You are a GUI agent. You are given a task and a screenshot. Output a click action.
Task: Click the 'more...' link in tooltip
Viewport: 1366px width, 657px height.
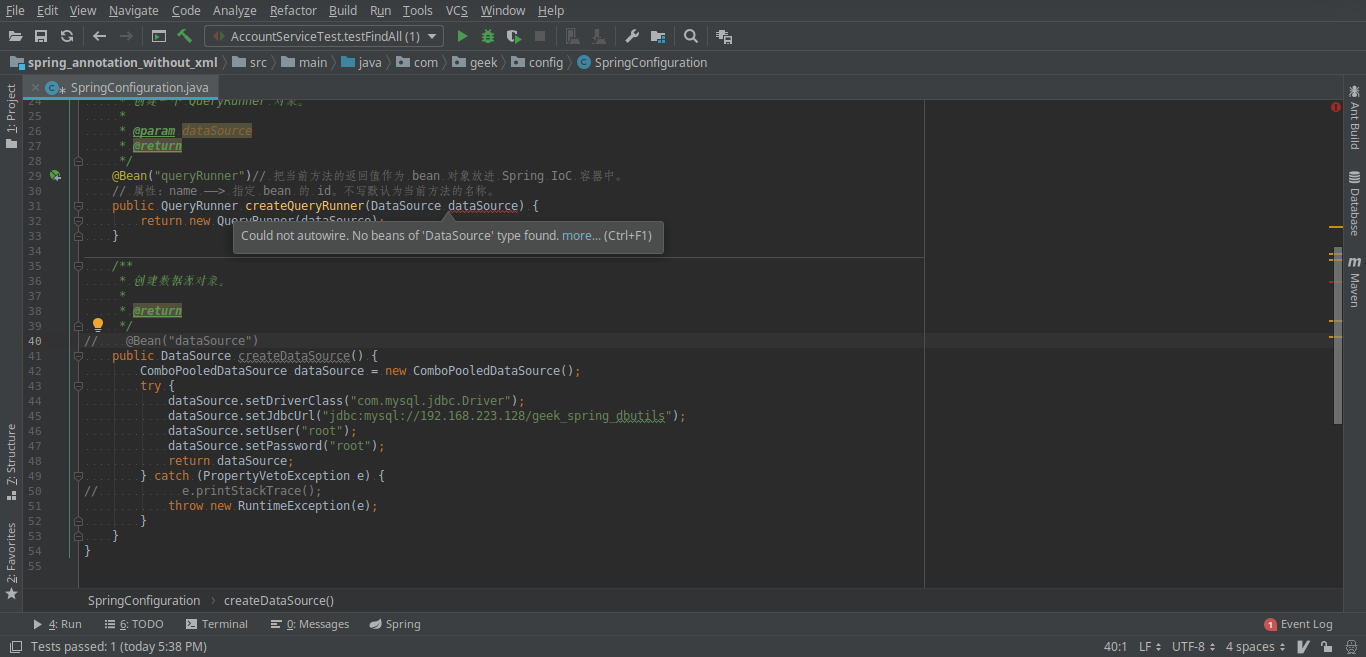pos(581,236)
